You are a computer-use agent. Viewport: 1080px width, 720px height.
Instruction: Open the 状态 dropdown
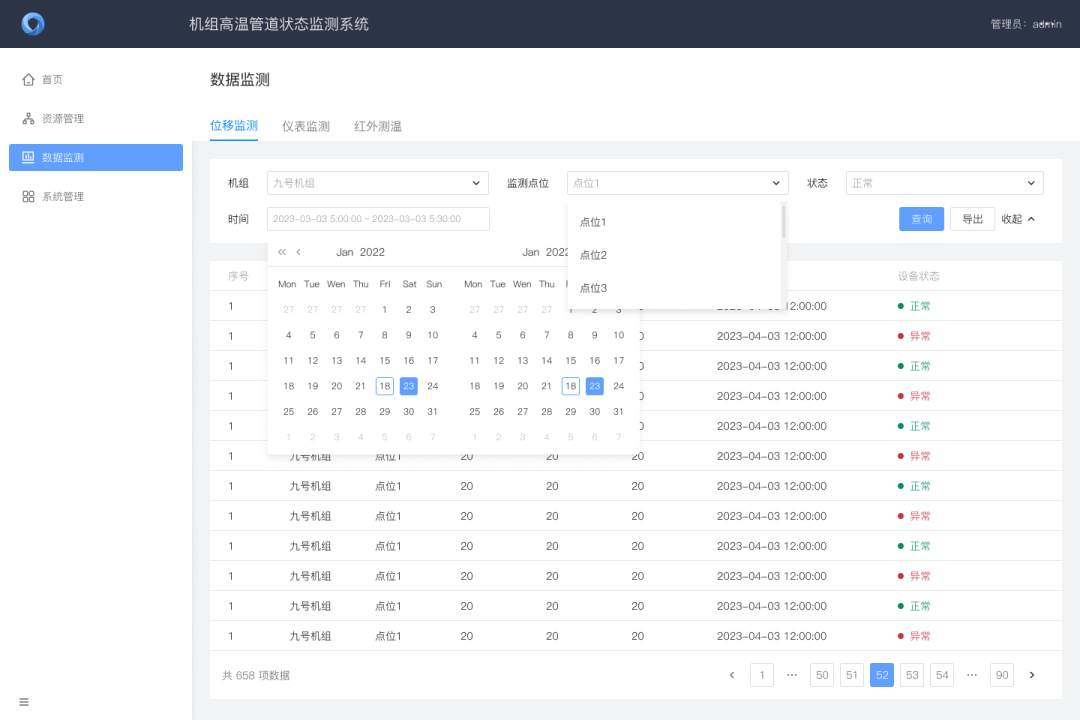944,183
